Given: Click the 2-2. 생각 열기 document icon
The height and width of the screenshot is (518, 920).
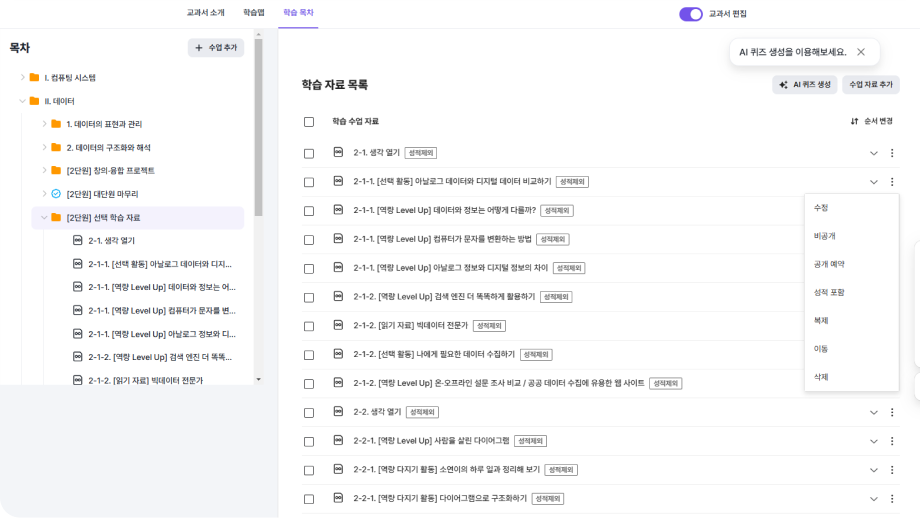Looking at the screenshot, I should click(338, 412).
